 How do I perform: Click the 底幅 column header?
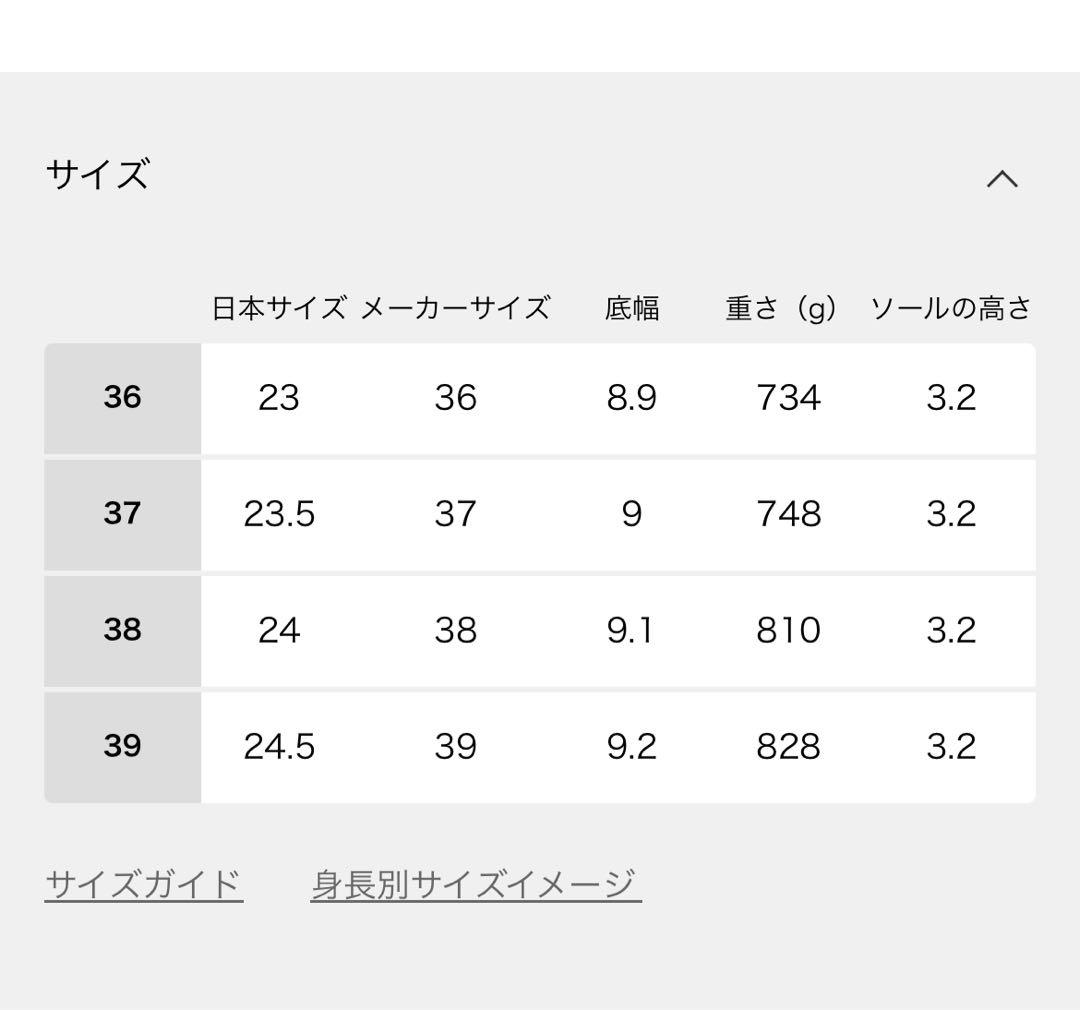(x=633, y=308)
